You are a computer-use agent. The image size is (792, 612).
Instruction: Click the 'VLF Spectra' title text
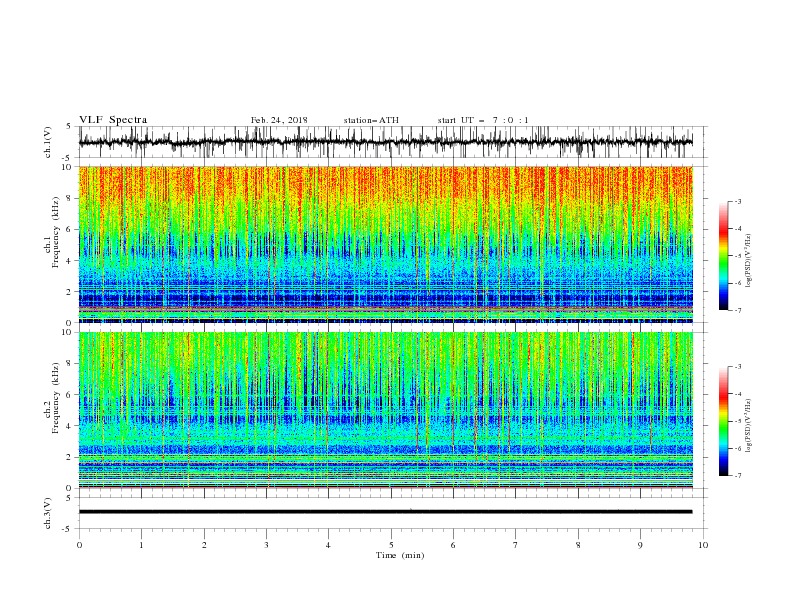113,120
